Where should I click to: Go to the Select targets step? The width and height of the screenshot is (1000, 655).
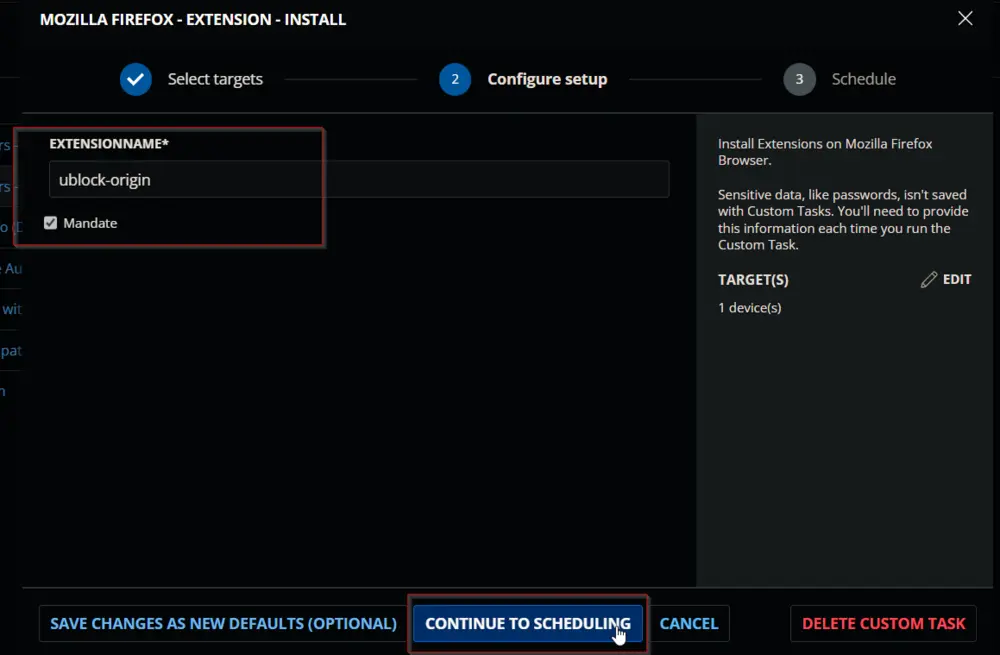pos(215,79)
